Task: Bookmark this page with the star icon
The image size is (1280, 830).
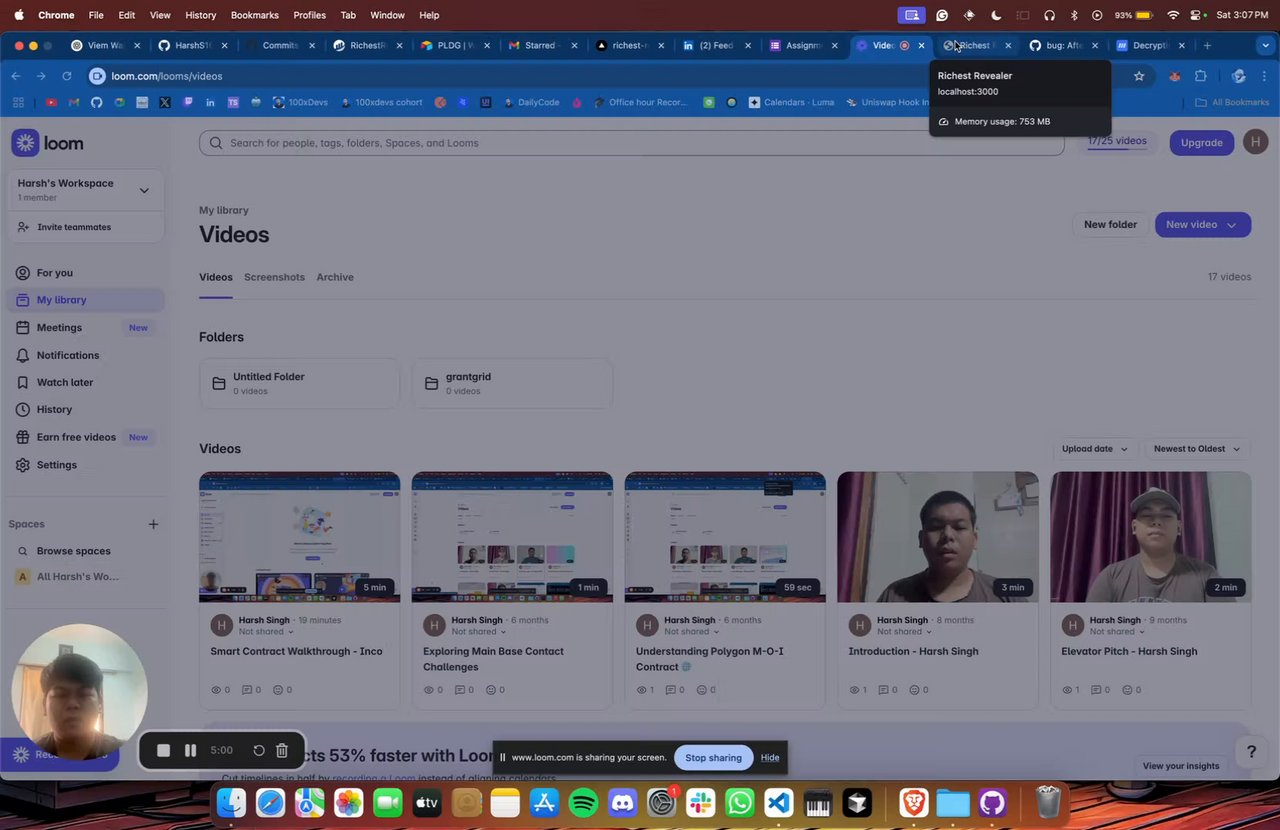Action: coord(1139,76)
